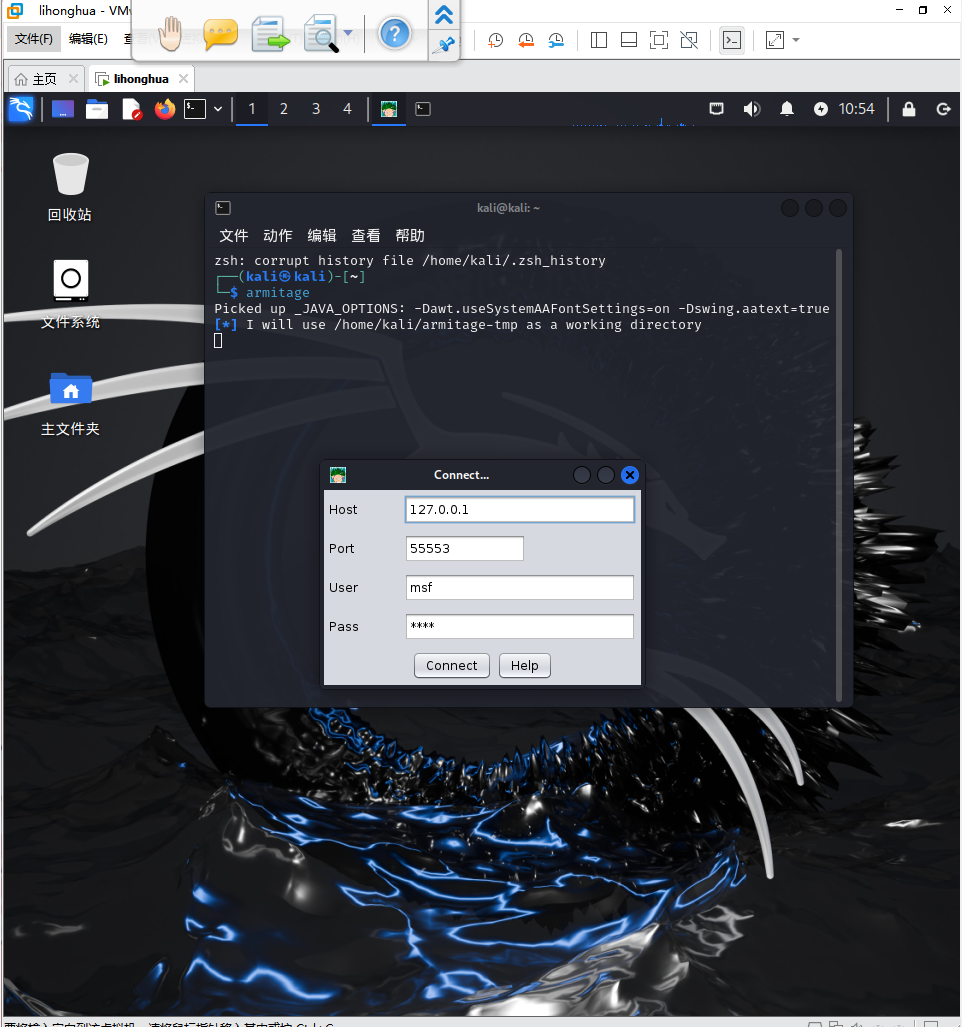Open the dropdown beside the magnifier icon
This screenshot has height=1027, width=962.
point(348,33)
